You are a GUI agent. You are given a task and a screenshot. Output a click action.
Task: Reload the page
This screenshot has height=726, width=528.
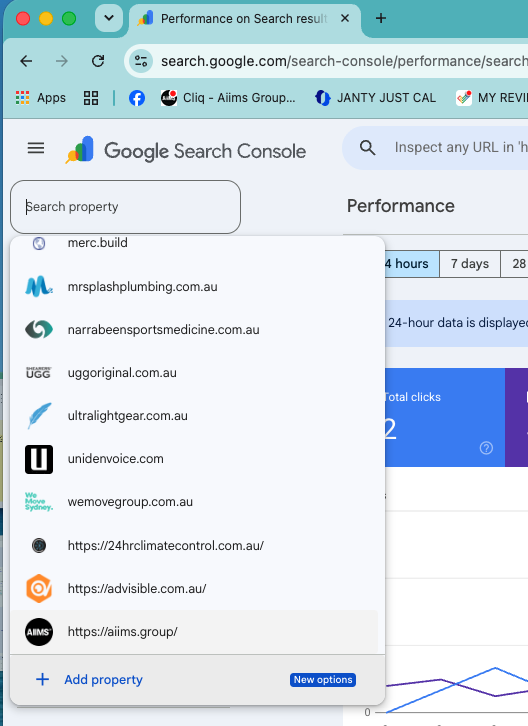[98, 61]
